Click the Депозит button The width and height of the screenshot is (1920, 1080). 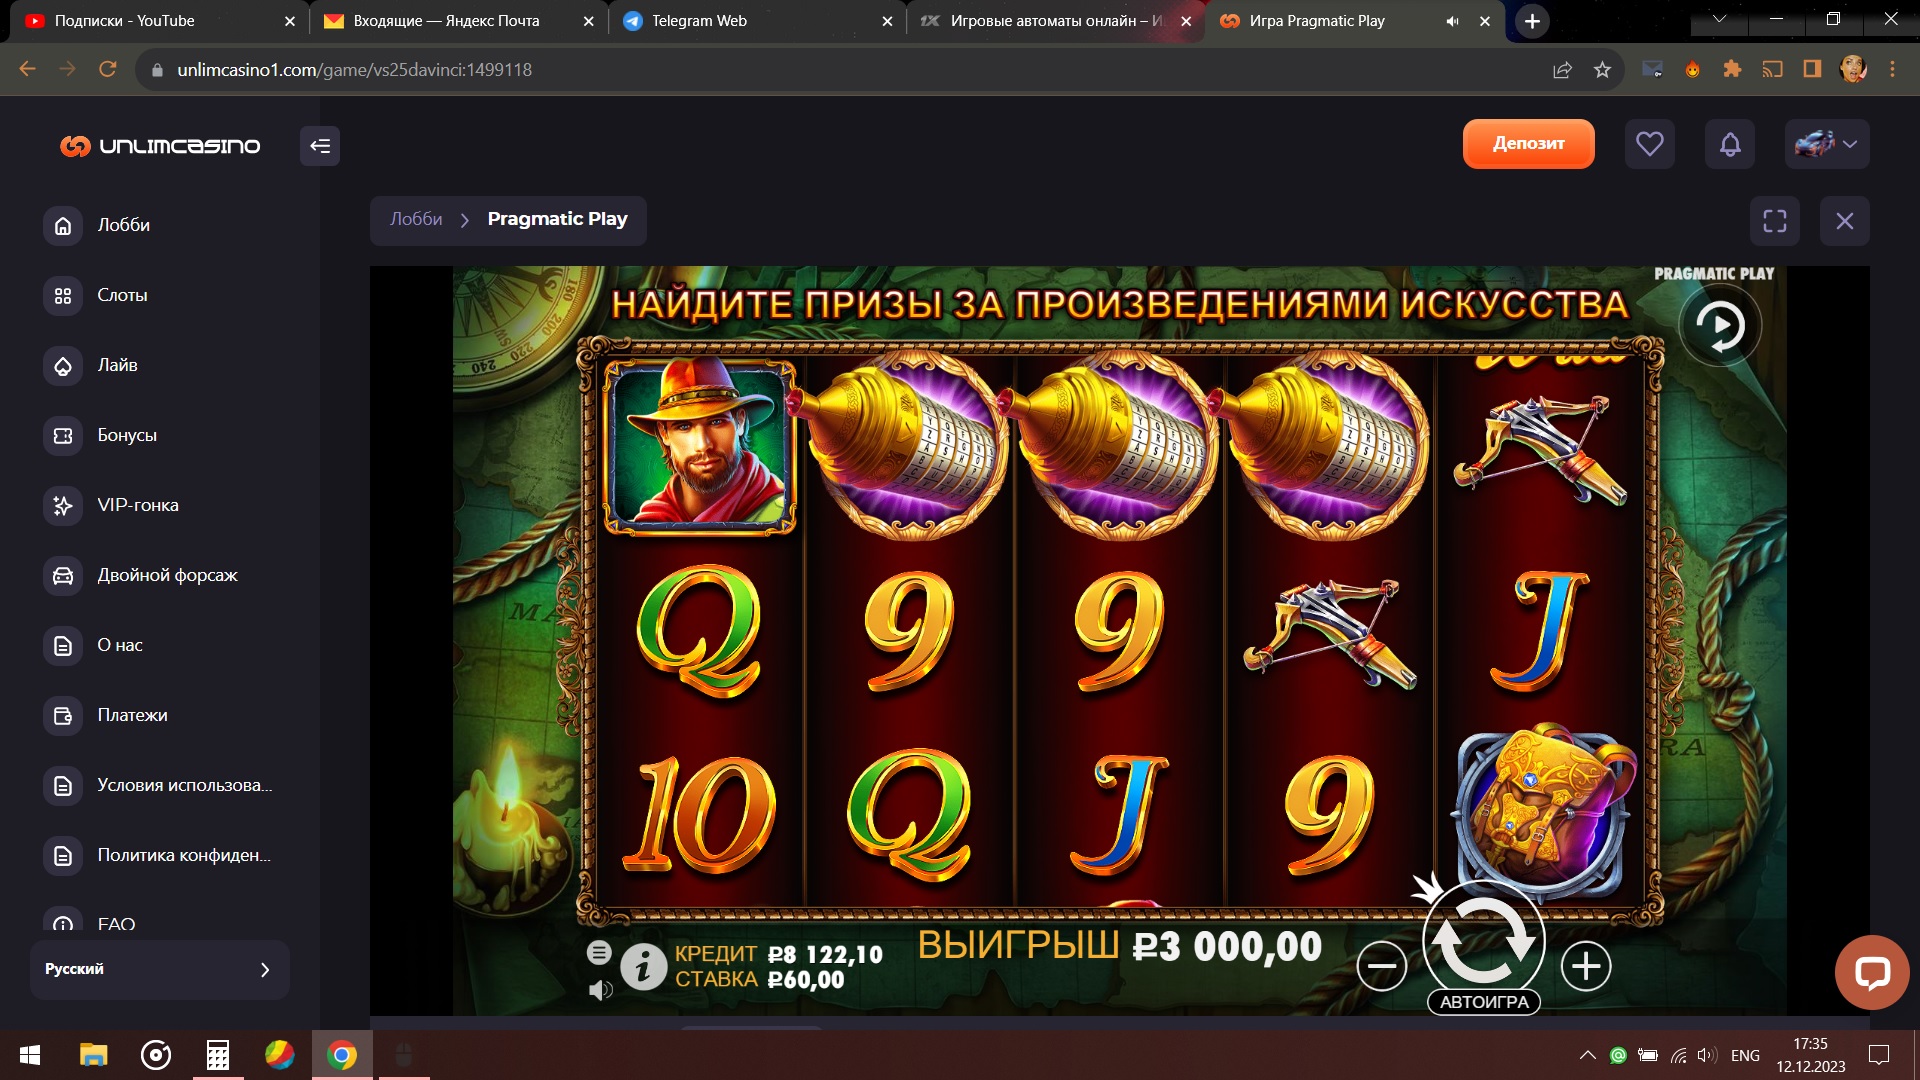pyautogui.click(x=1528, y=144)
